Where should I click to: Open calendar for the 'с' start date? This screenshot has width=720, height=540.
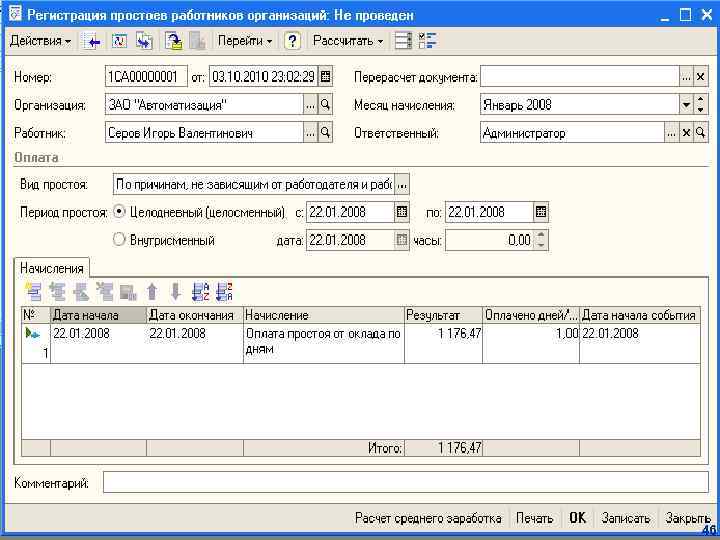(x=402, y=212)
